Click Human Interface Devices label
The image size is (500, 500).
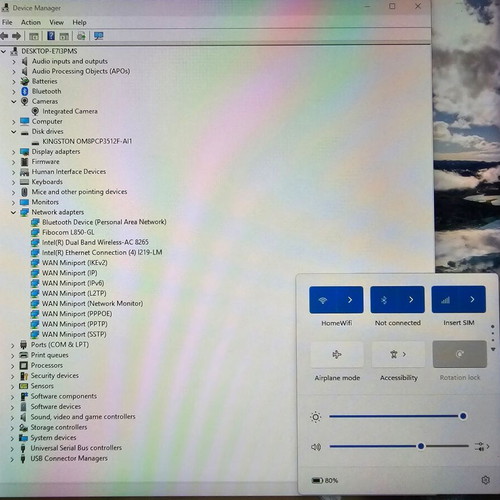pos(69,172)
